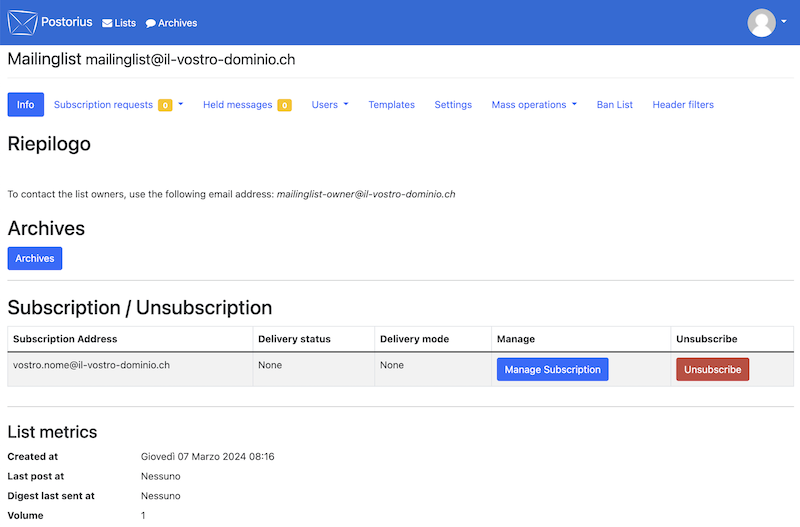Image resolution: width=800 pixels, height=527 pixels.
Task: Open Lists in the top navbar
Action: click(119, 23)
